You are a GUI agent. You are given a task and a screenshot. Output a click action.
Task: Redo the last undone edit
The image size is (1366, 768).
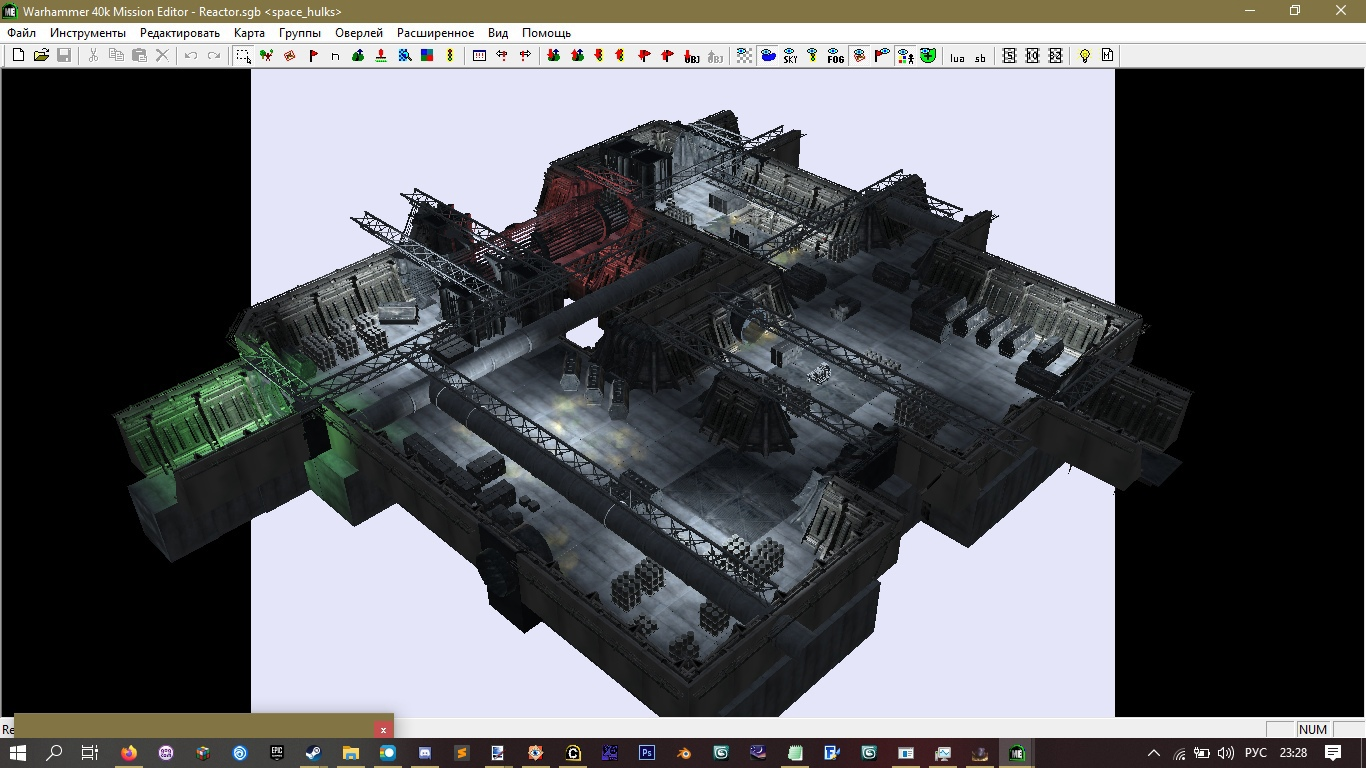tap(213, 56)
